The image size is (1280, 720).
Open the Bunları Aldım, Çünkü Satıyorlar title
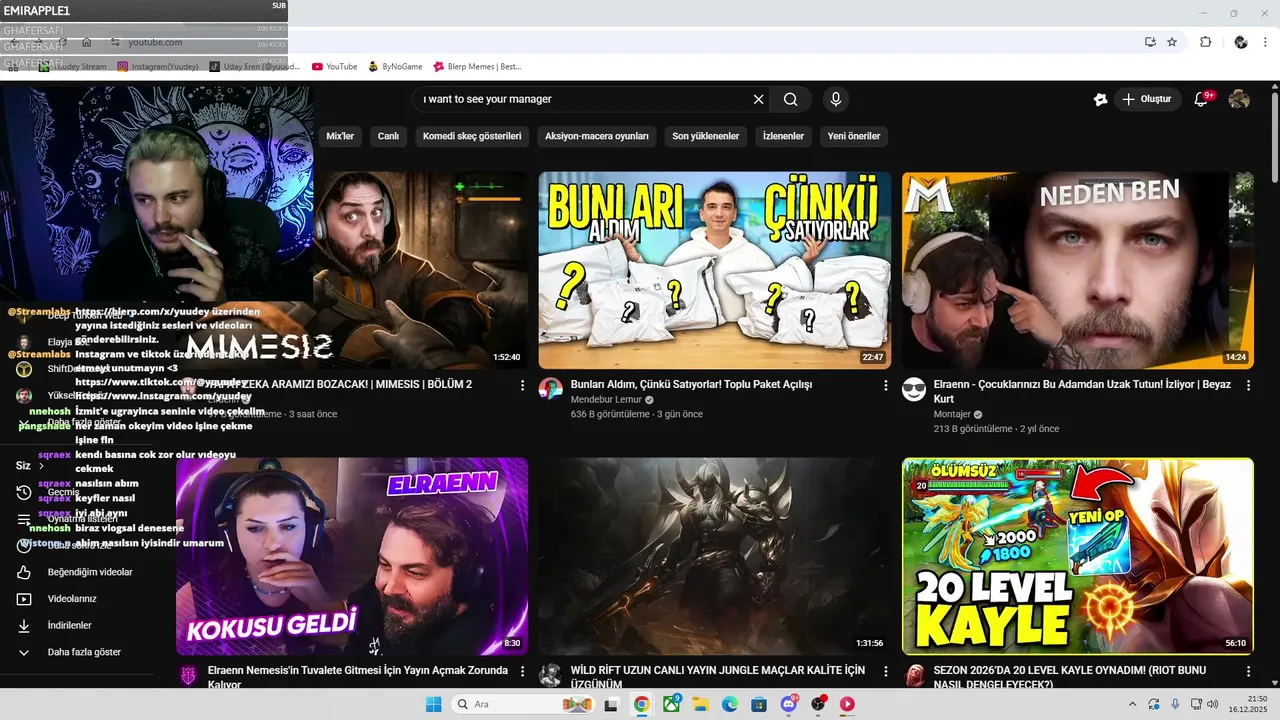691,384
